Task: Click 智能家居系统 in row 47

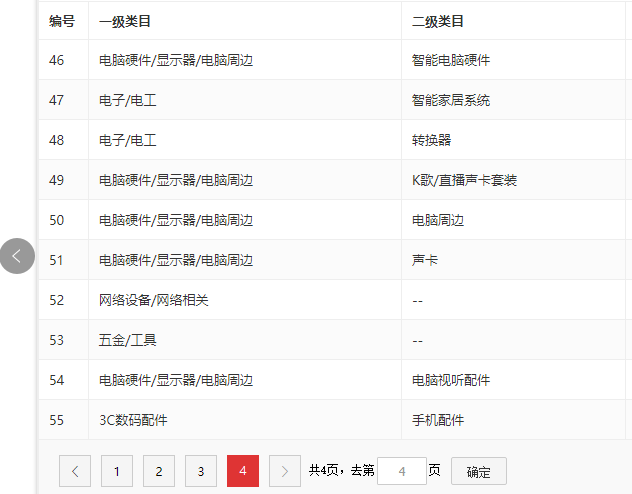Action: [x=451, y=100]
